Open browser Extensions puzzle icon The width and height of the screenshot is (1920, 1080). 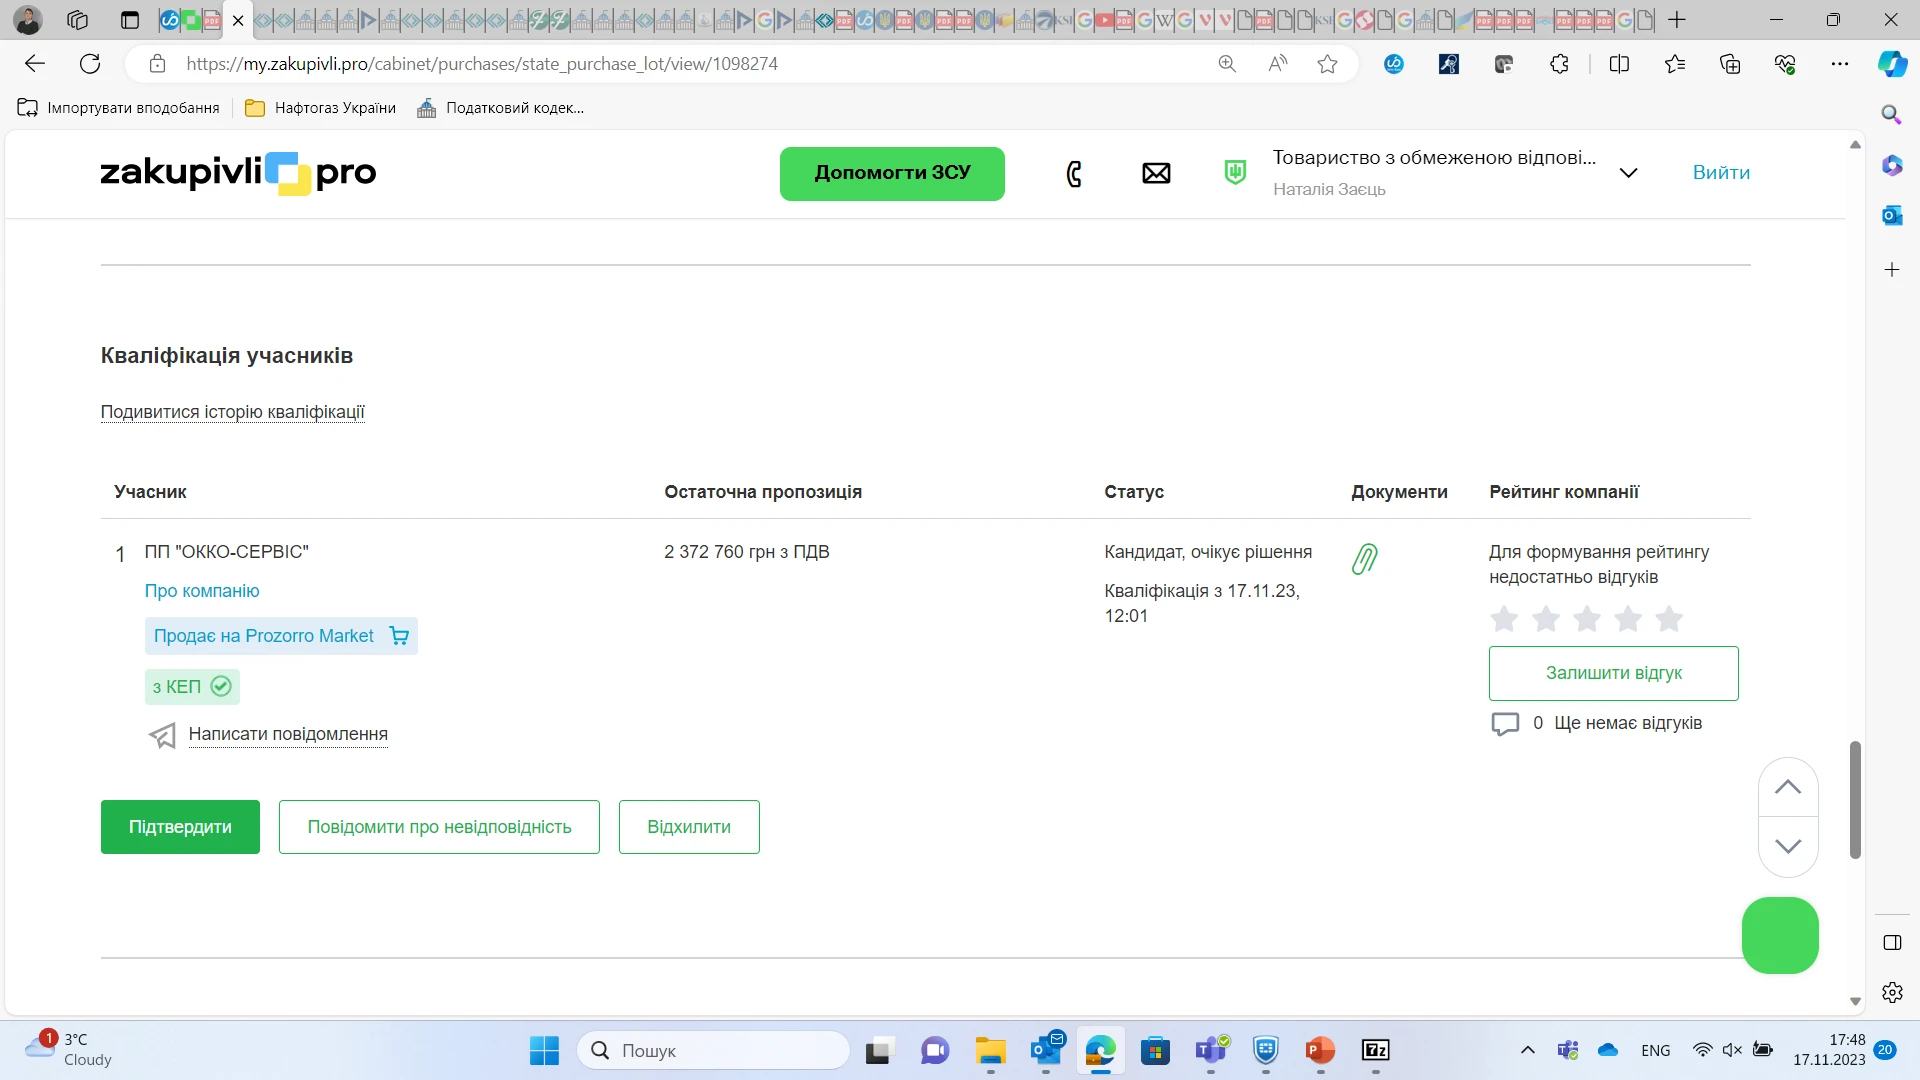(x=1559, y=64)
